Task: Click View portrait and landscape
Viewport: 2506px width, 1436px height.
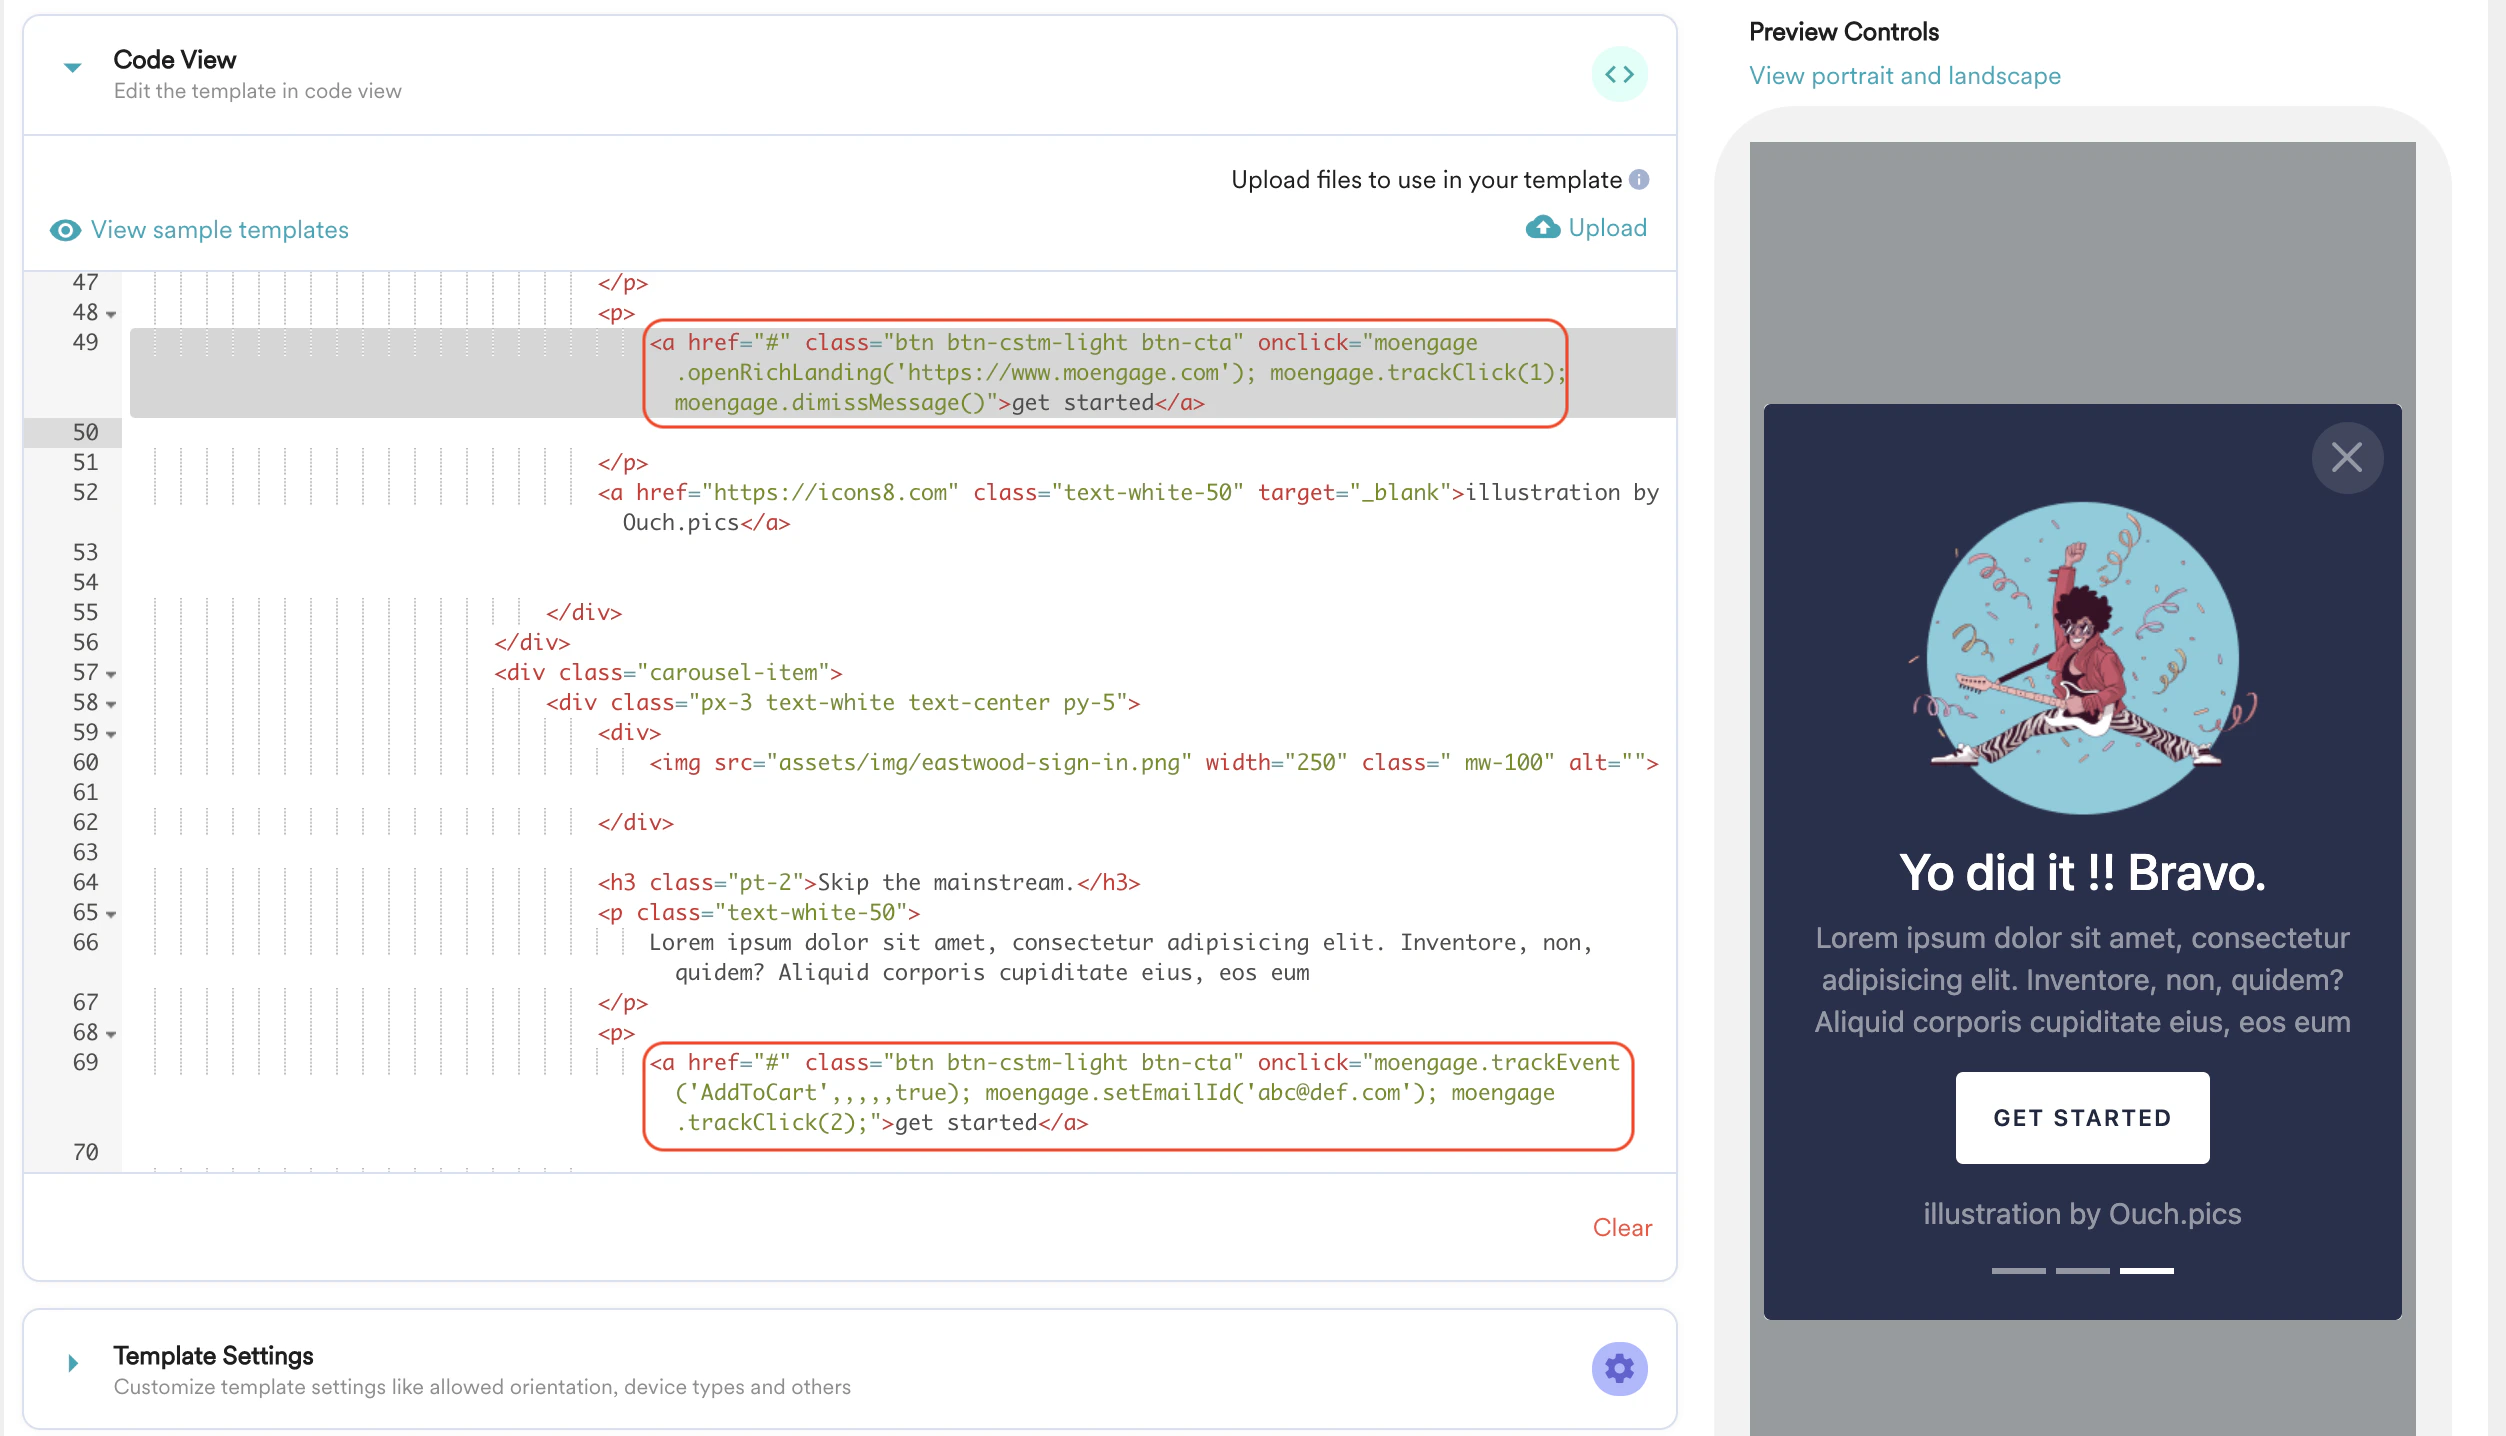Action: point(1904,75)
